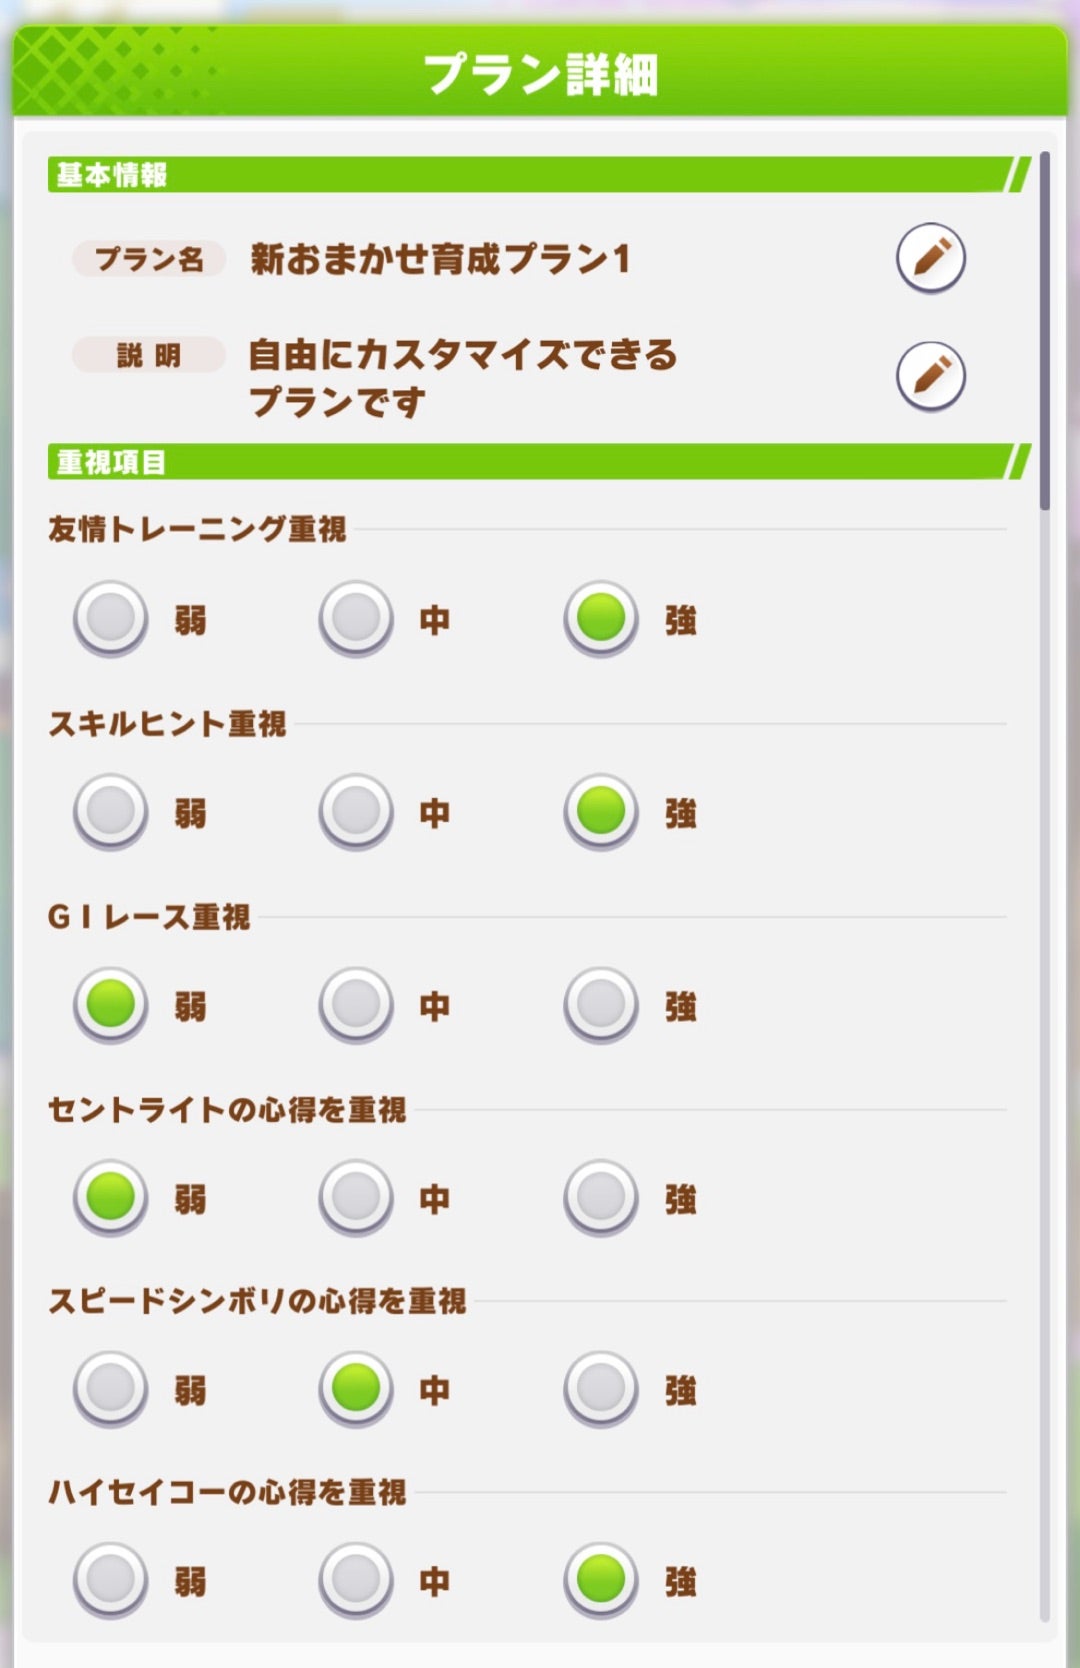Select 弱 for 友情トレーニング重視
Viewport: 1080px width, 1668px height.
point(111,618)
